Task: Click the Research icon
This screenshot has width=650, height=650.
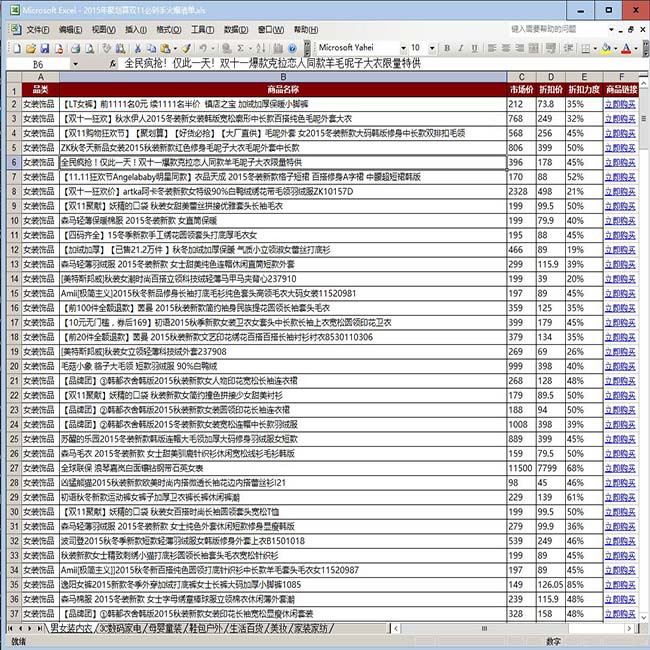Action: pyautogui.click(x=121, y=49)
